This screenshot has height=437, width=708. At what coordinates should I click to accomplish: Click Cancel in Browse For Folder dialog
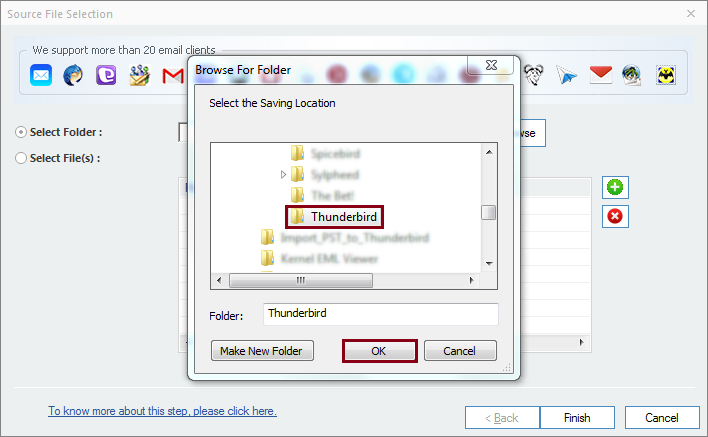[460, 351]
